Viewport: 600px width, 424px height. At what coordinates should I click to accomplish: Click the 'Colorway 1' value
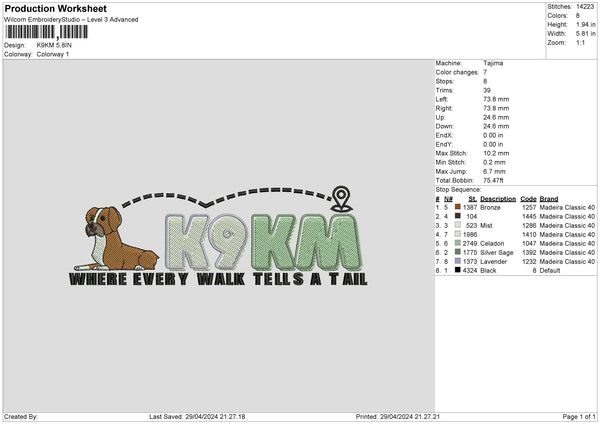pos(53,54)
